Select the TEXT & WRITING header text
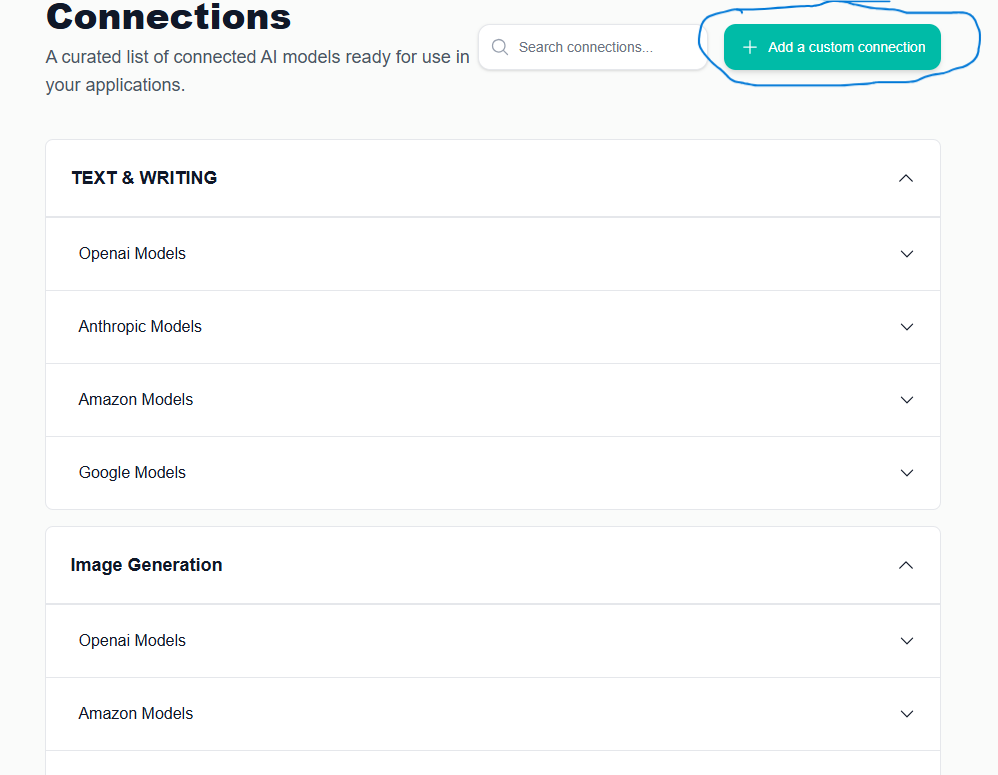998x775 pixels. (144, 178)
